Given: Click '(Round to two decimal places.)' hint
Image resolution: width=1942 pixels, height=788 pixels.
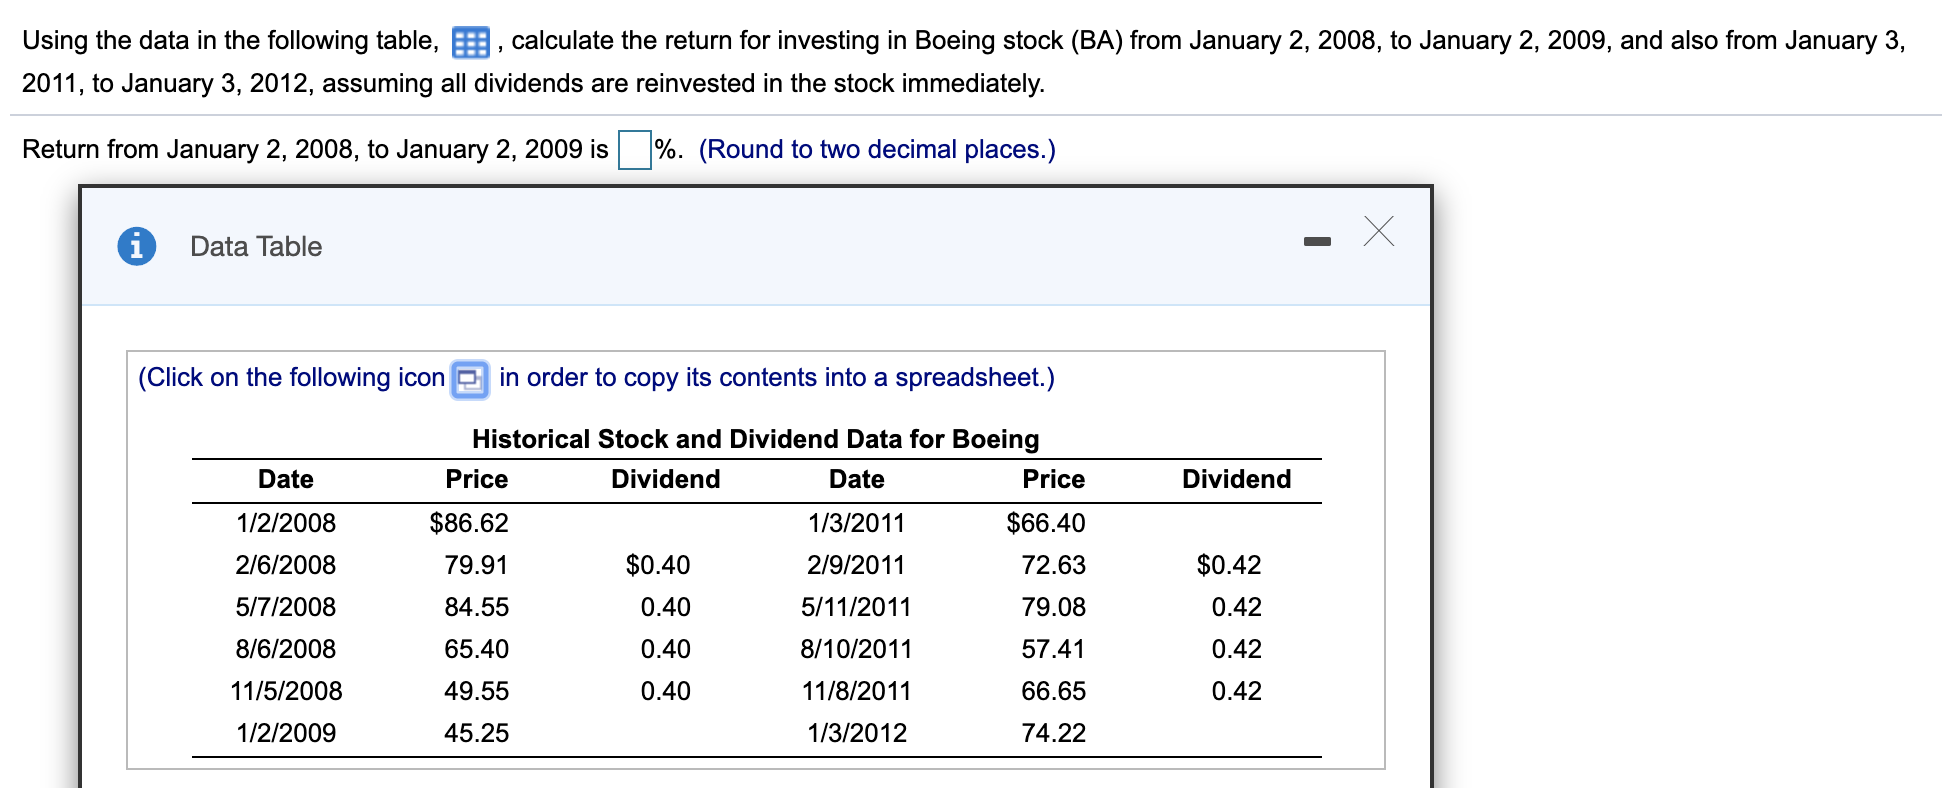Looking at the screenshot, I should 877,149.
